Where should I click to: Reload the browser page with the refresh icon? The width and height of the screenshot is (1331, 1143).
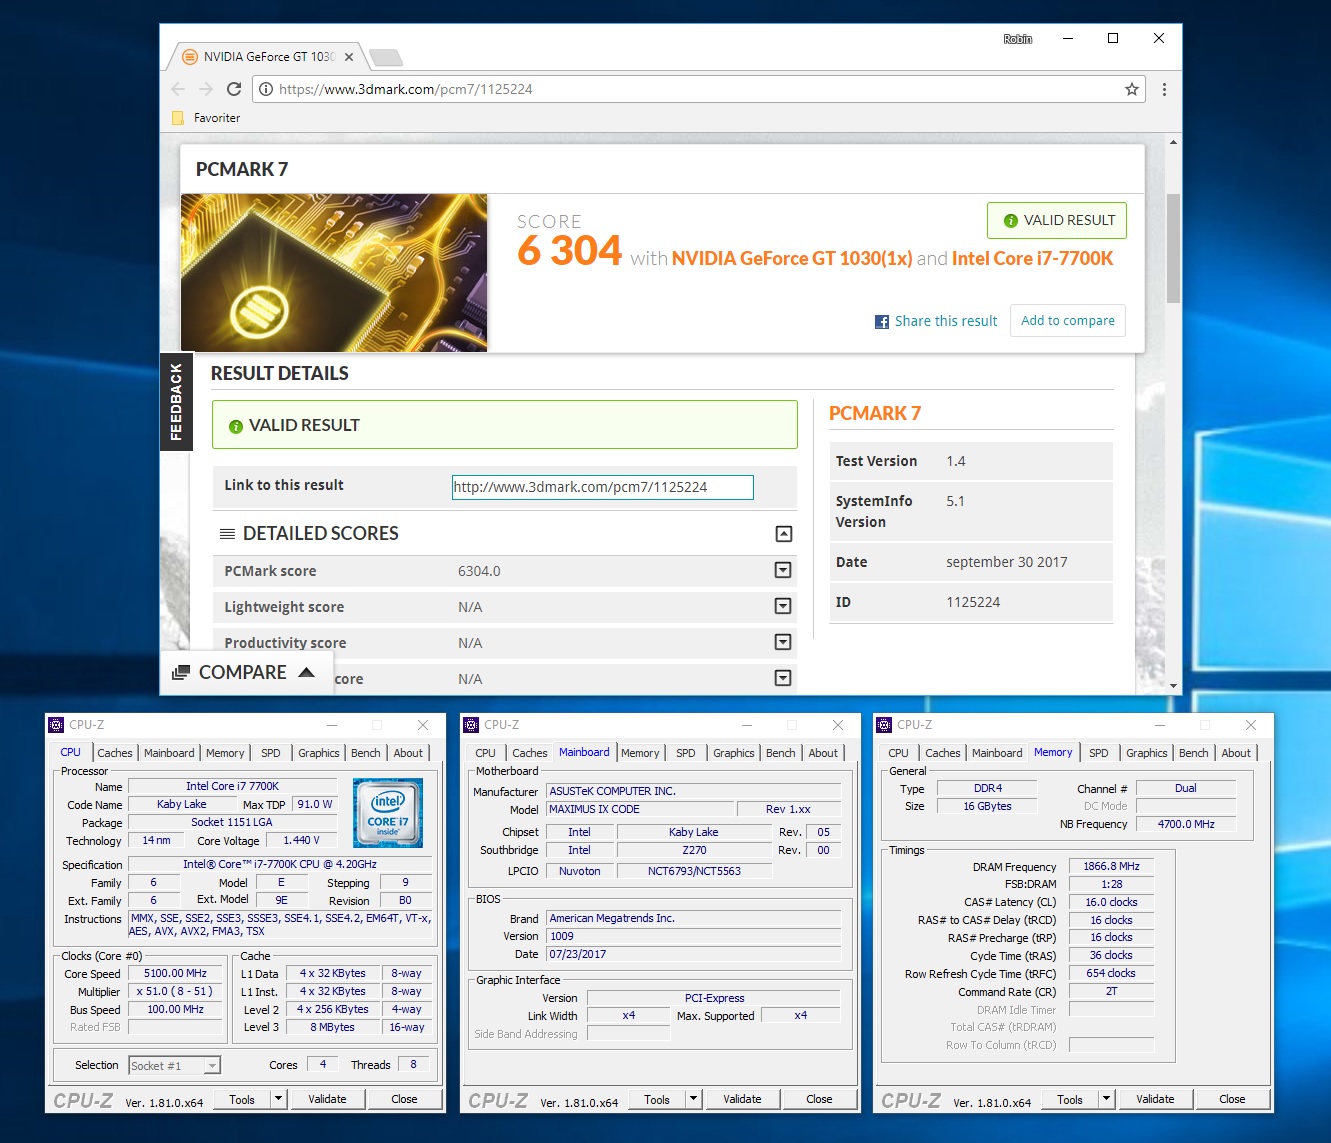[234, 89]
